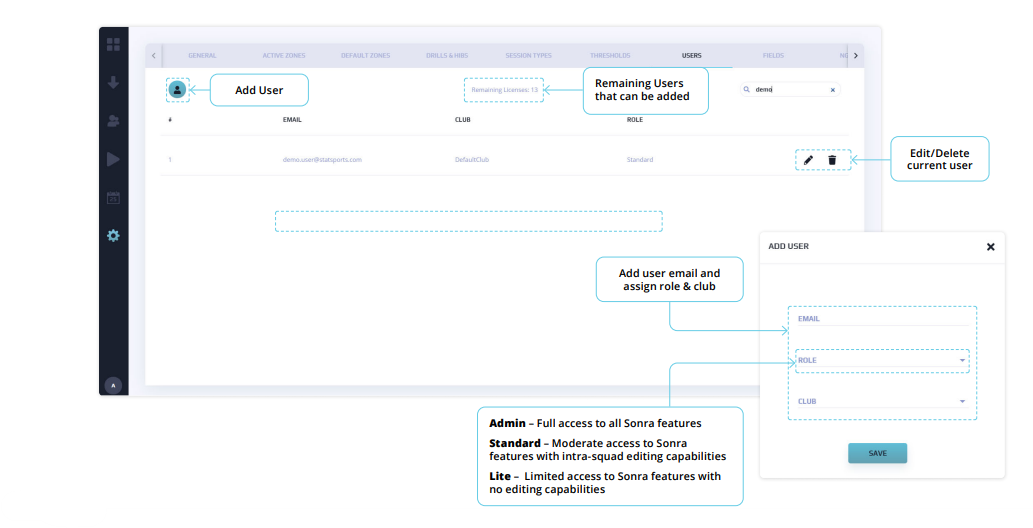Switch to the Active Zones tab

284,55
